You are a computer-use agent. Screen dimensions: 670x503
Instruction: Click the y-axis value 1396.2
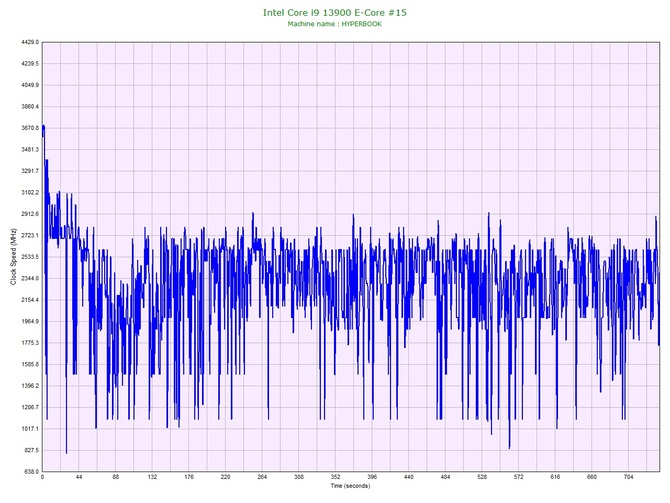[x=30, y=385]
